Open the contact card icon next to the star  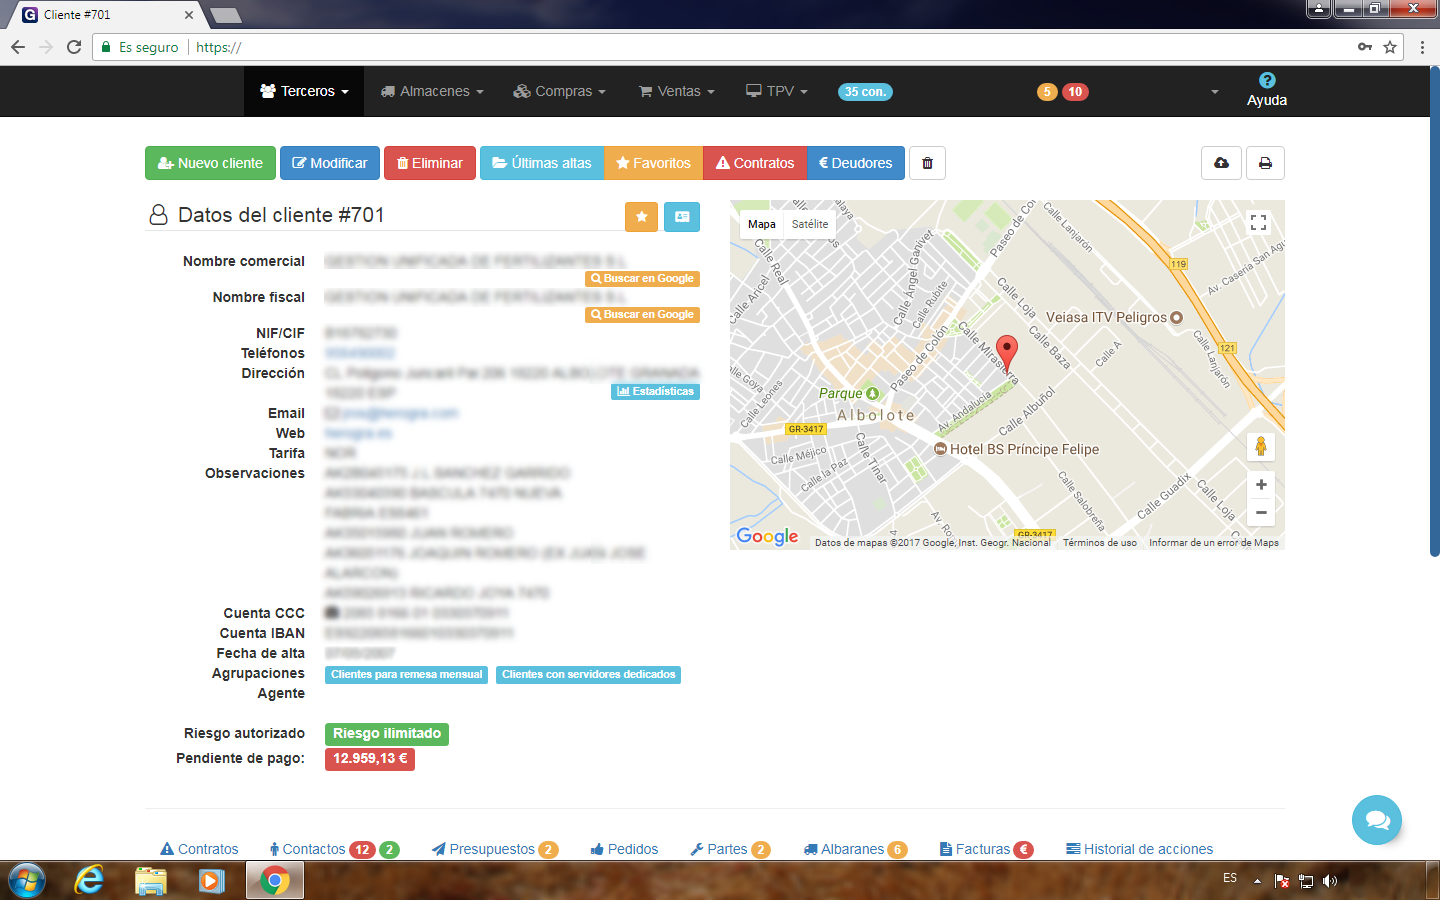point(682,217)
